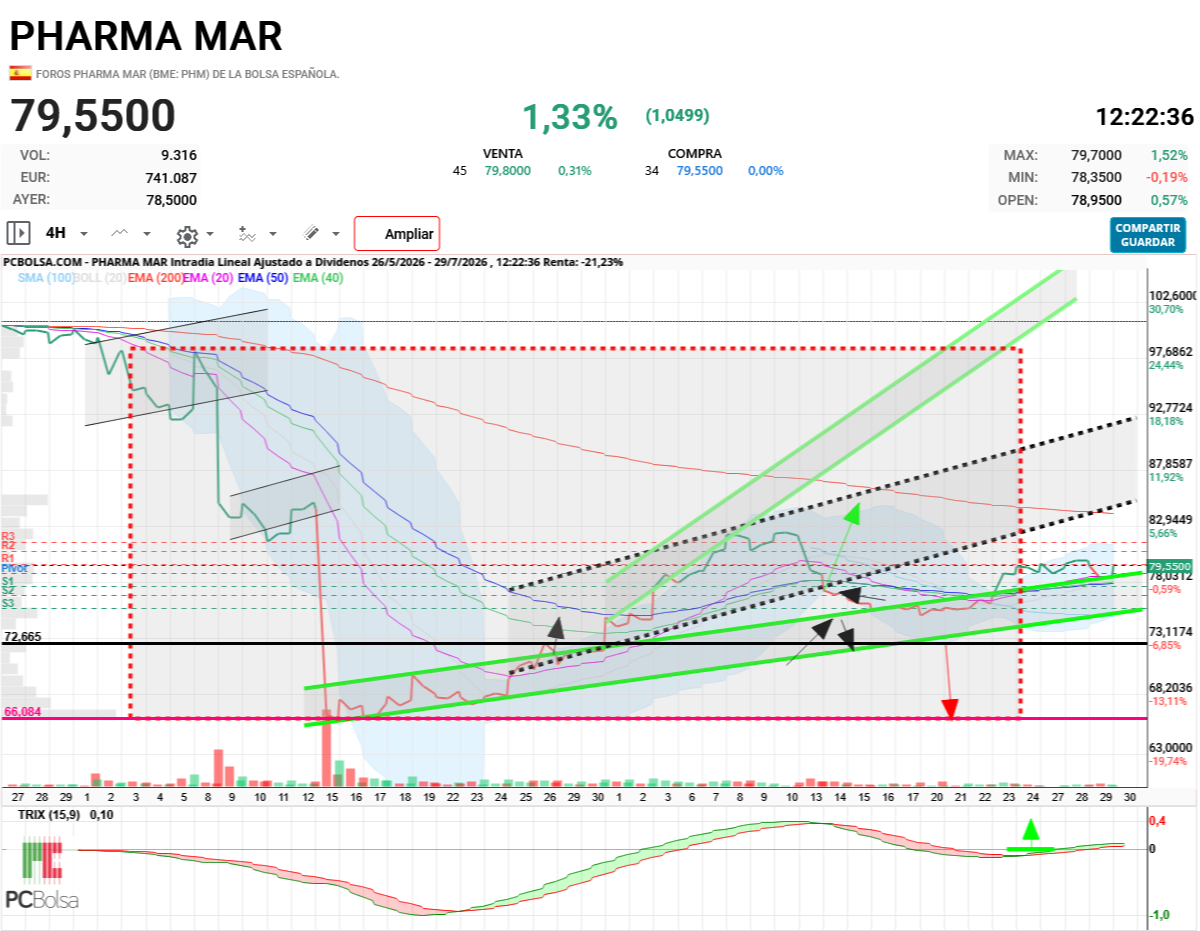Click the VENTA price 79,8000
This screenshot has width=1200, height=931.
[x=508, y=171]
